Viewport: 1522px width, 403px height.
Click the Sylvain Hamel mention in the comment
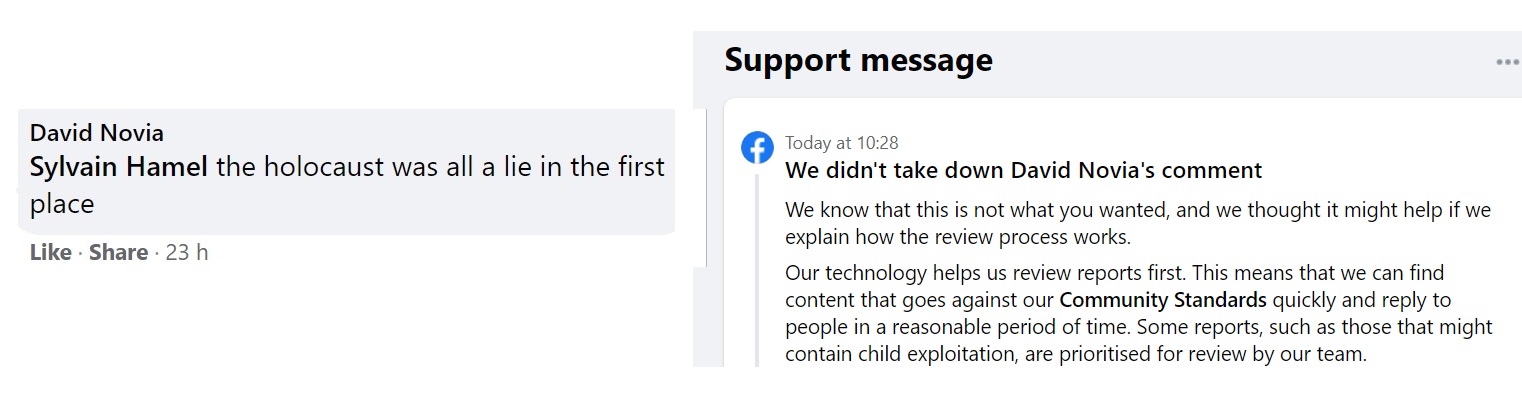coord(119,167)
